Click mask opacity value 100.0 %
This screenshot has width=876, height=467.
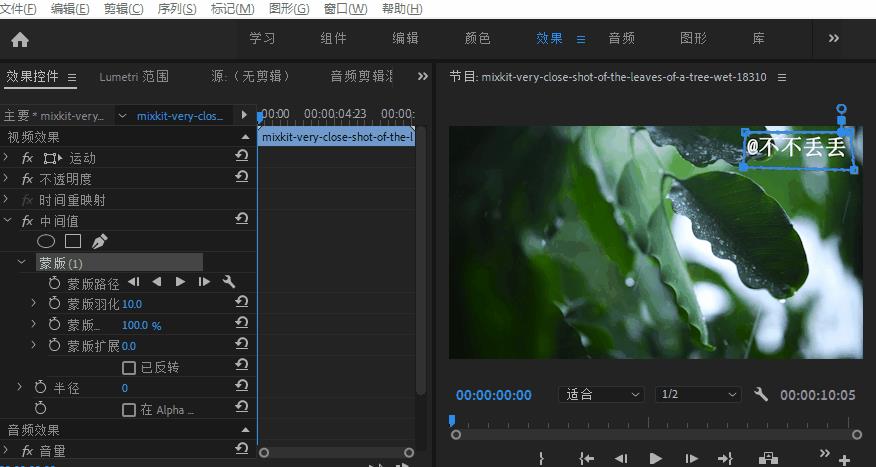(141, 325)
